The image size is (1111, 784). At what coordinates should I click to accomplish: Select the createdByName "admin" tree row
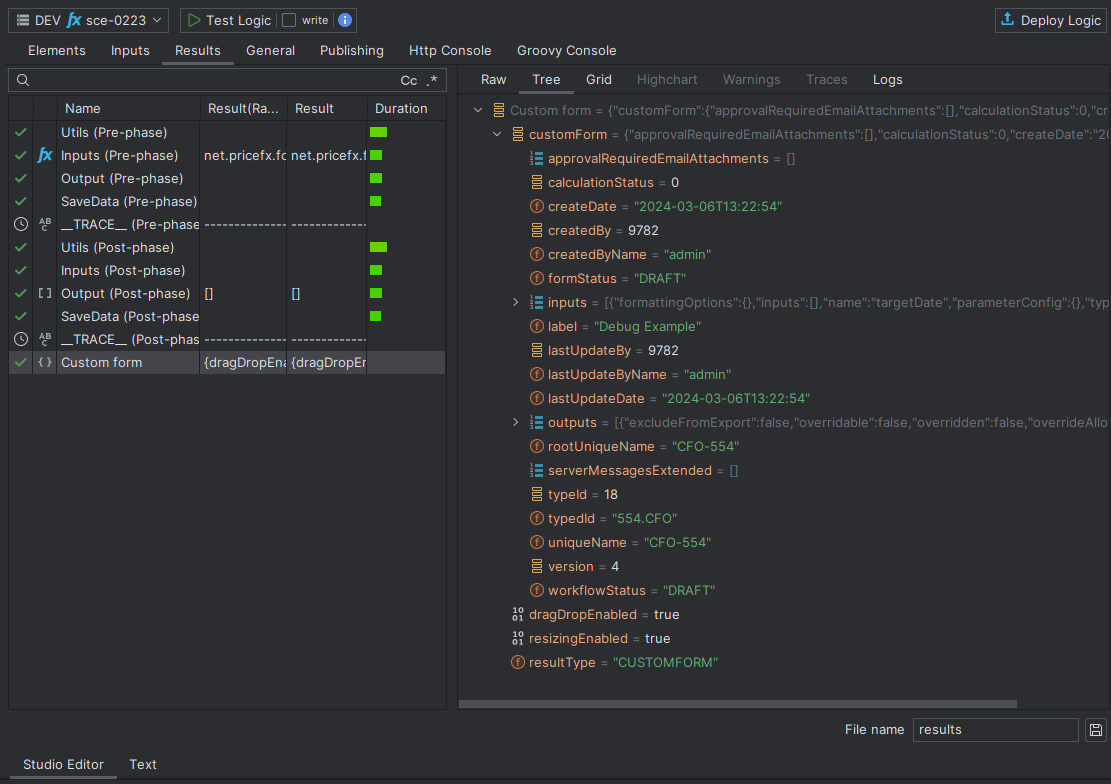click(x=620, y=254)
